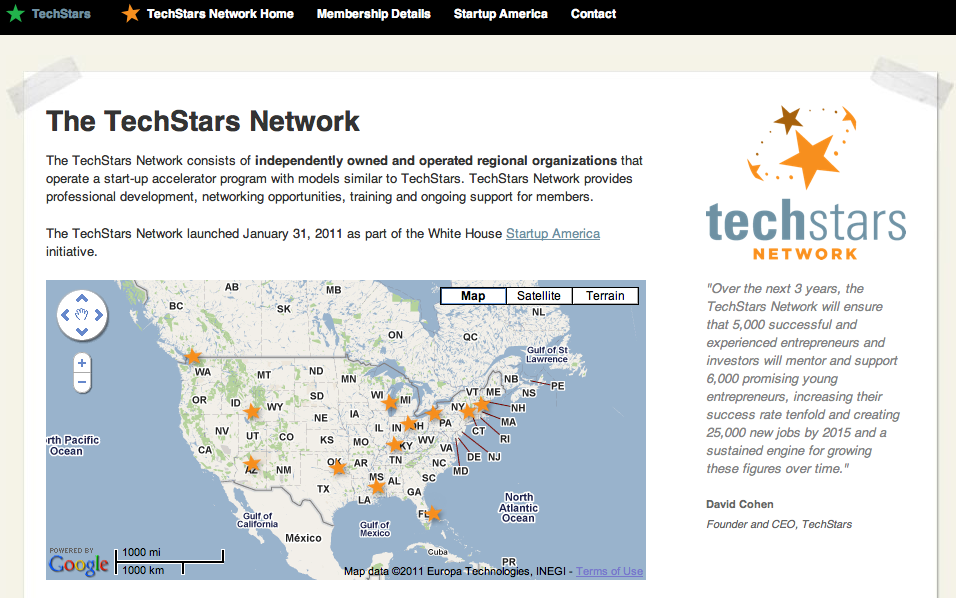The width and height of the screenshot is (956, 598).
Task: Select the star marker below the MS label
Action: click(377, 486)
